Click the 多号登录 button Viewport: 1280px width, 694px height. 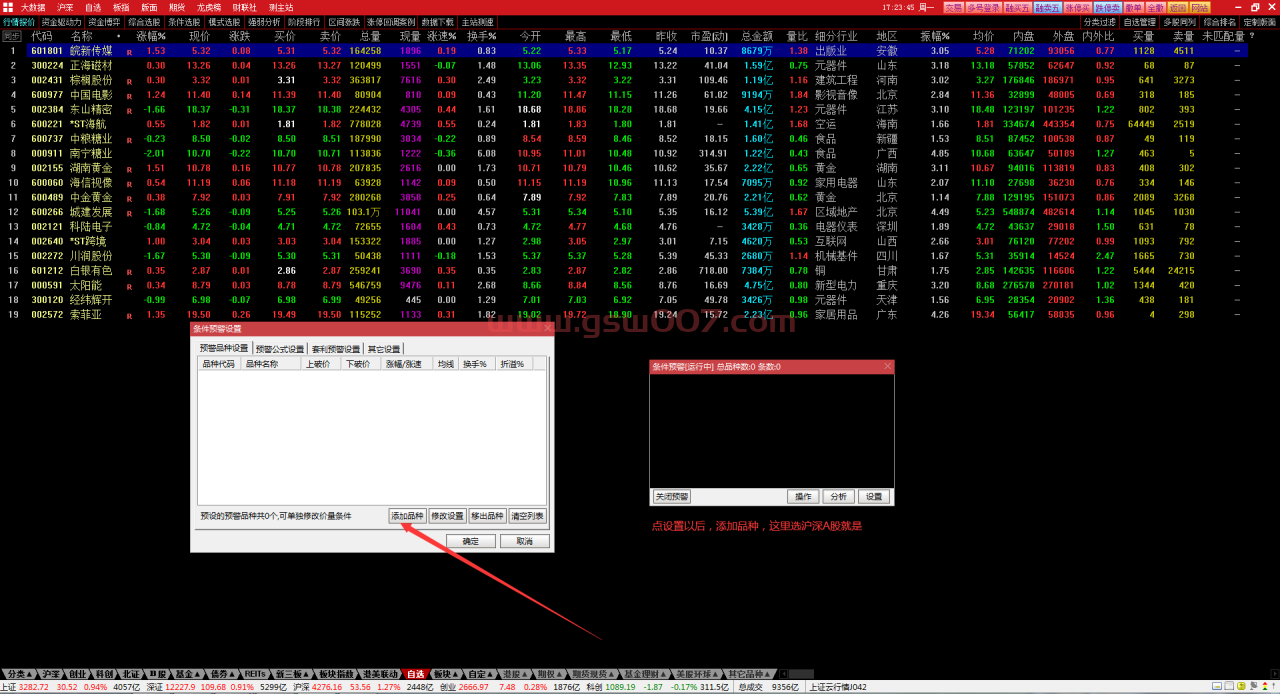pos(984,7)
